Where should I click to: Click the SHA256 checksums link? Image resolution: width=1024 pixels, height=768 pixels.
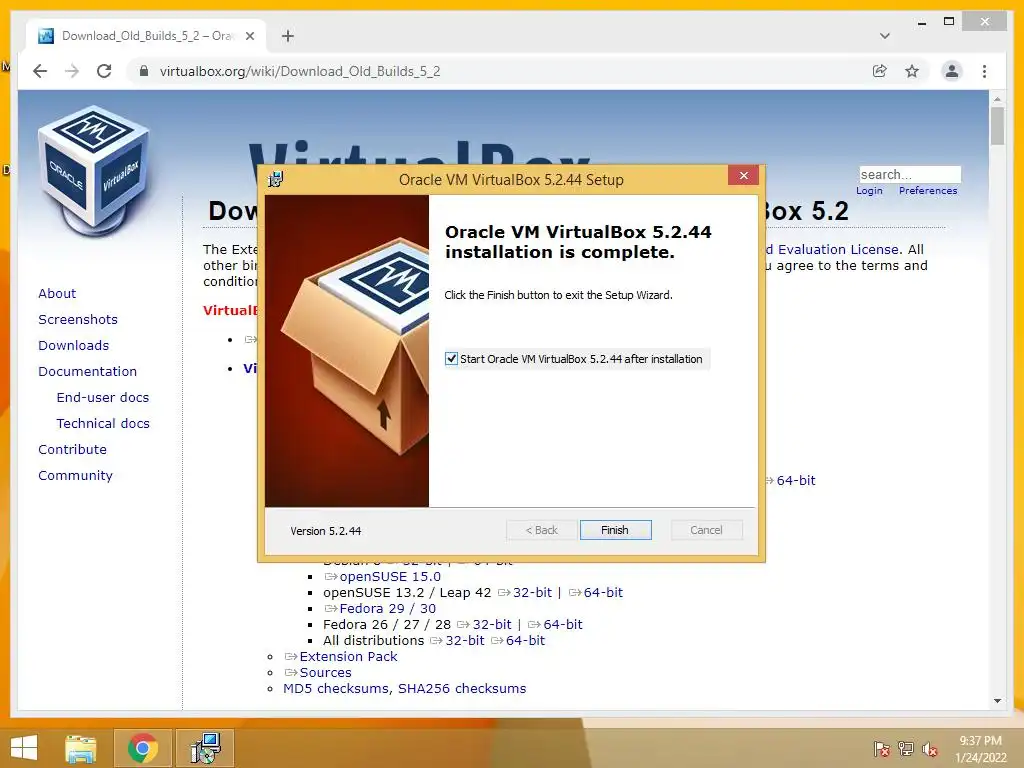462,688
